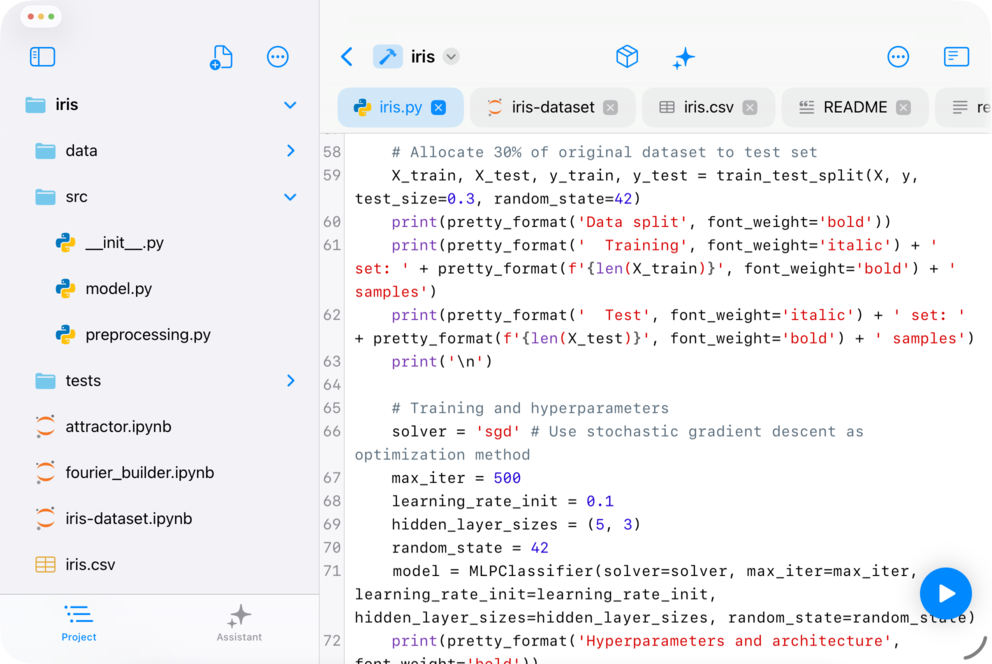The width and height of the screenshot is (992, 664).
Task: Click the "print('\n')" code line
Action: coord(442,362)
